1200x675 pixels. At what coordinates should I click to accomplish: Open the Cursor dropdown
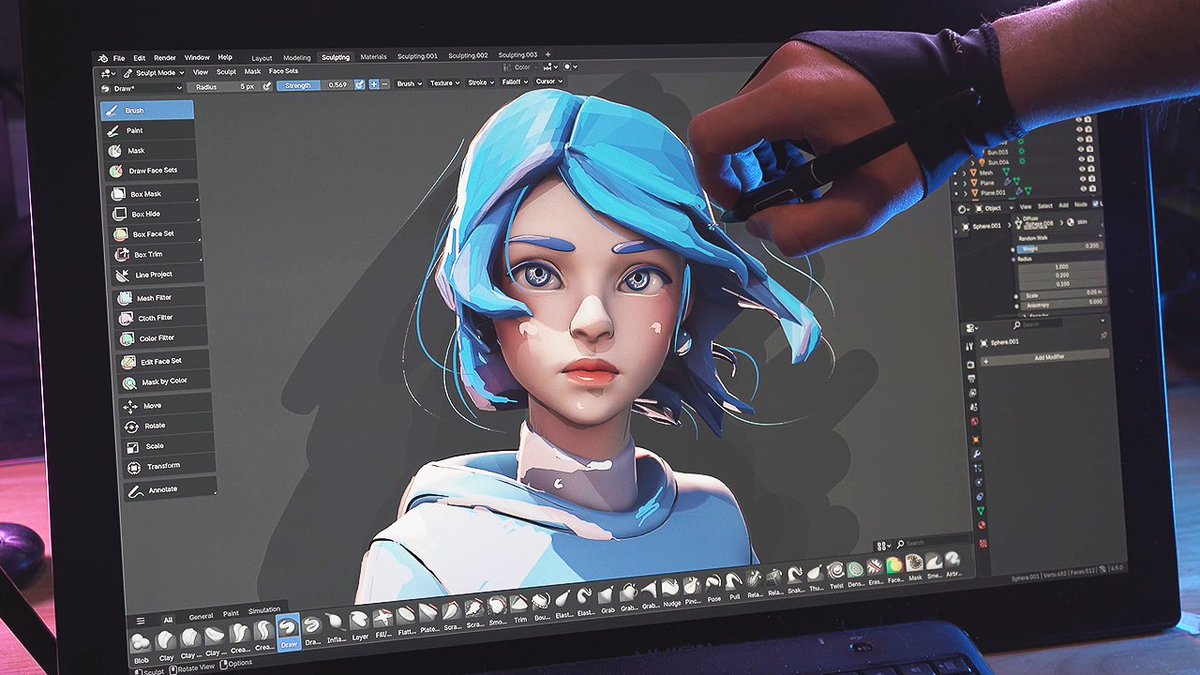(548, 81)
